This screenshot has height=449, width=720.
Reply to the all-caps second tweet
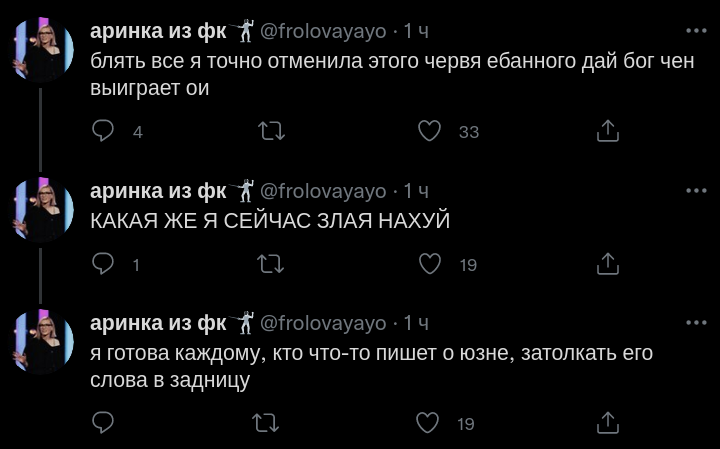coord(103,263)
